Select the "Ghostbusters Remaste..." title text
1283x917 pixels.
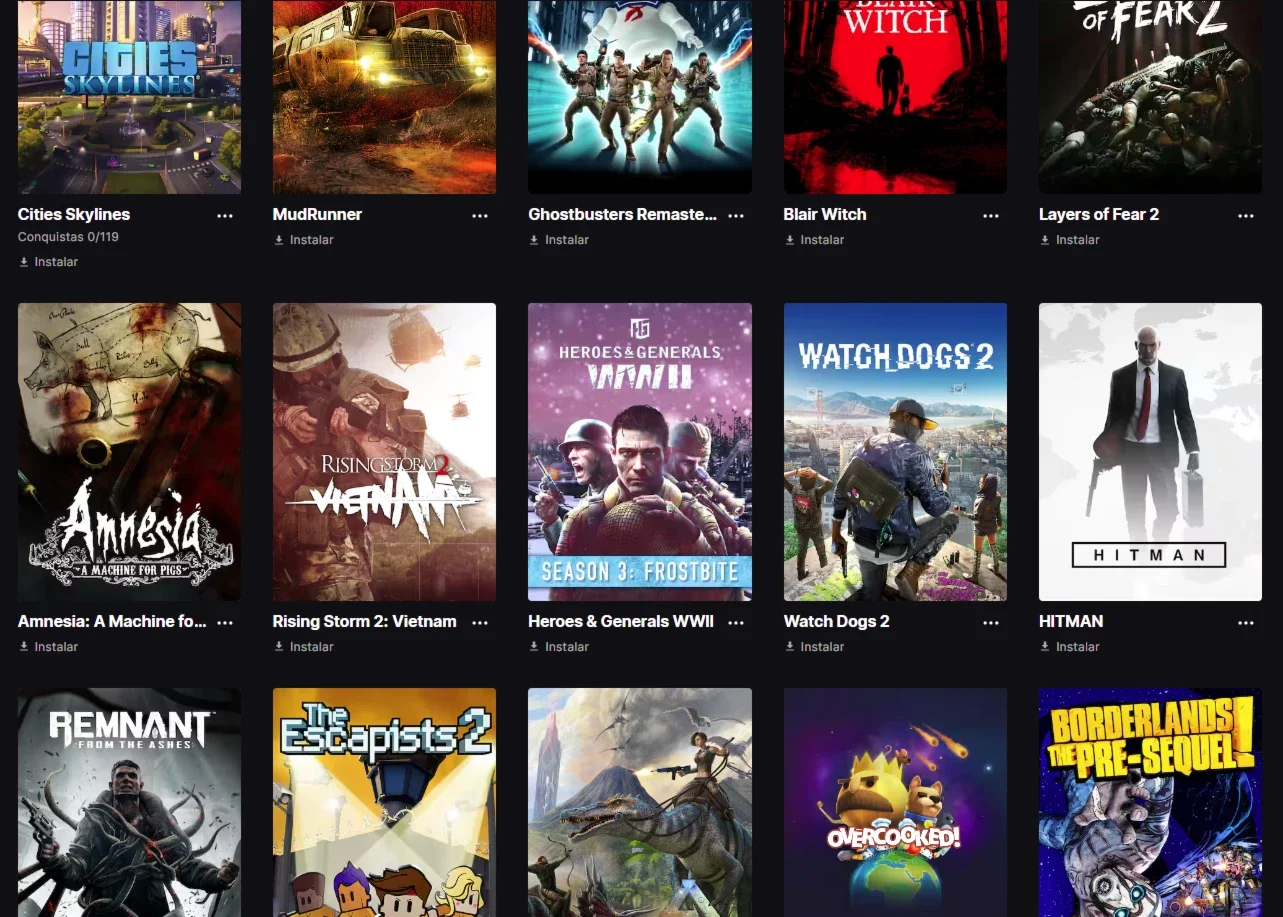622,214
